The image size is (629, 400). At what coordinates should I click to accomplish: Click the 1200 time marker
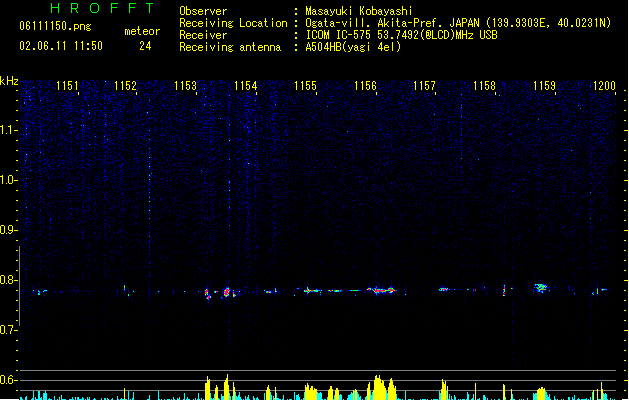(x=604, y=86)
